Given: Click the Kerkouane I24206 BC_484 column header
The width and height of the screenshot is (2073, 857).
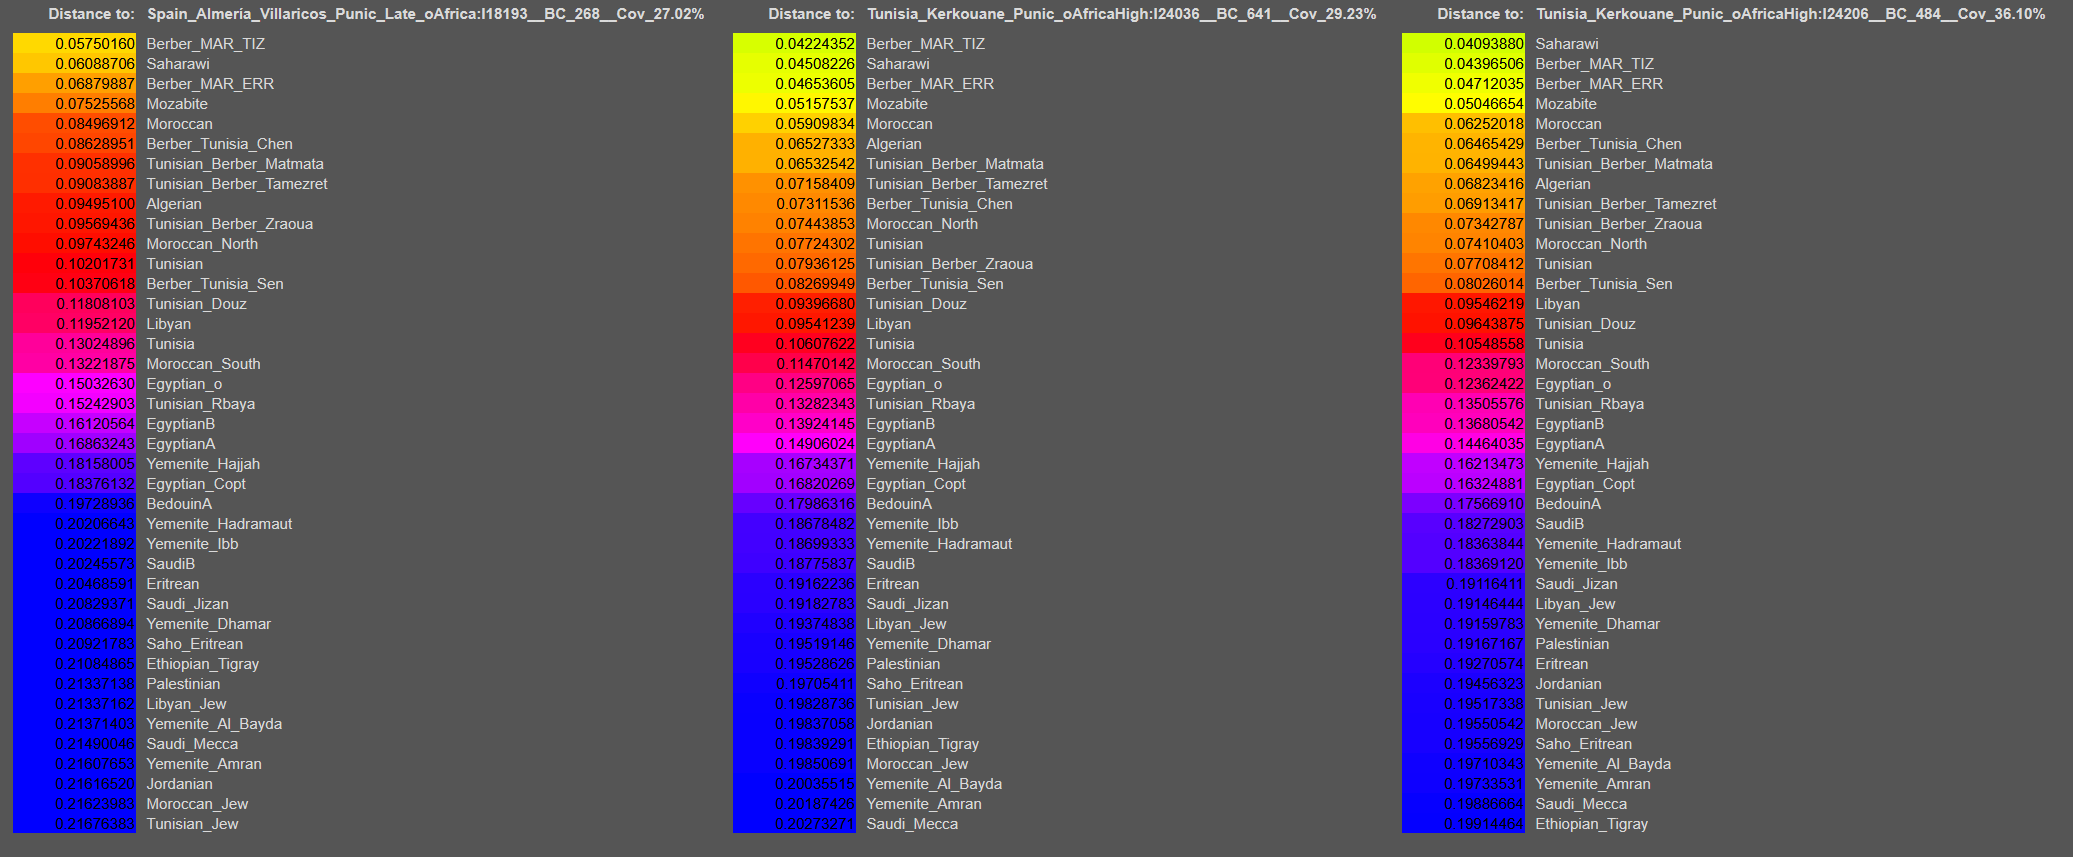Looking at the screenshot, I should tap(1790, 14).
